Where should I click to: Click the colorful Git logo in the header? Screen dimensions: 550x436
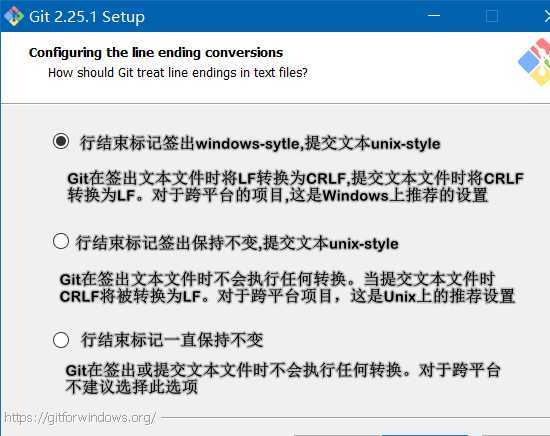point(535,62)
